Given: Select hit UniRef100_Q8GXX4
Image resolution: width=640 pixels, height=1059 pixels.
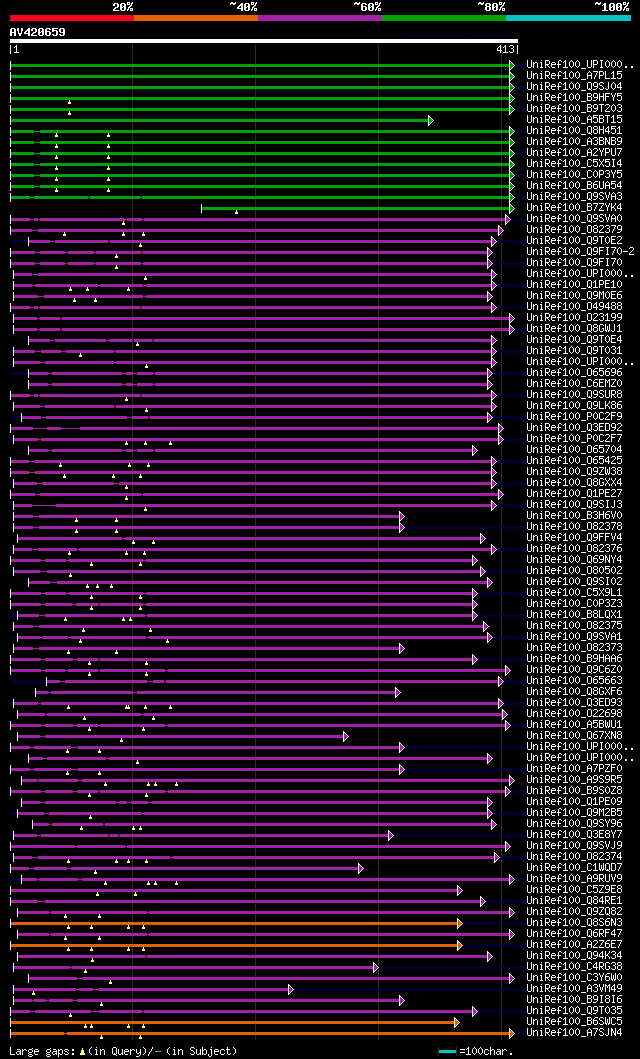Looking at the screenshot, I should point(575,482).
